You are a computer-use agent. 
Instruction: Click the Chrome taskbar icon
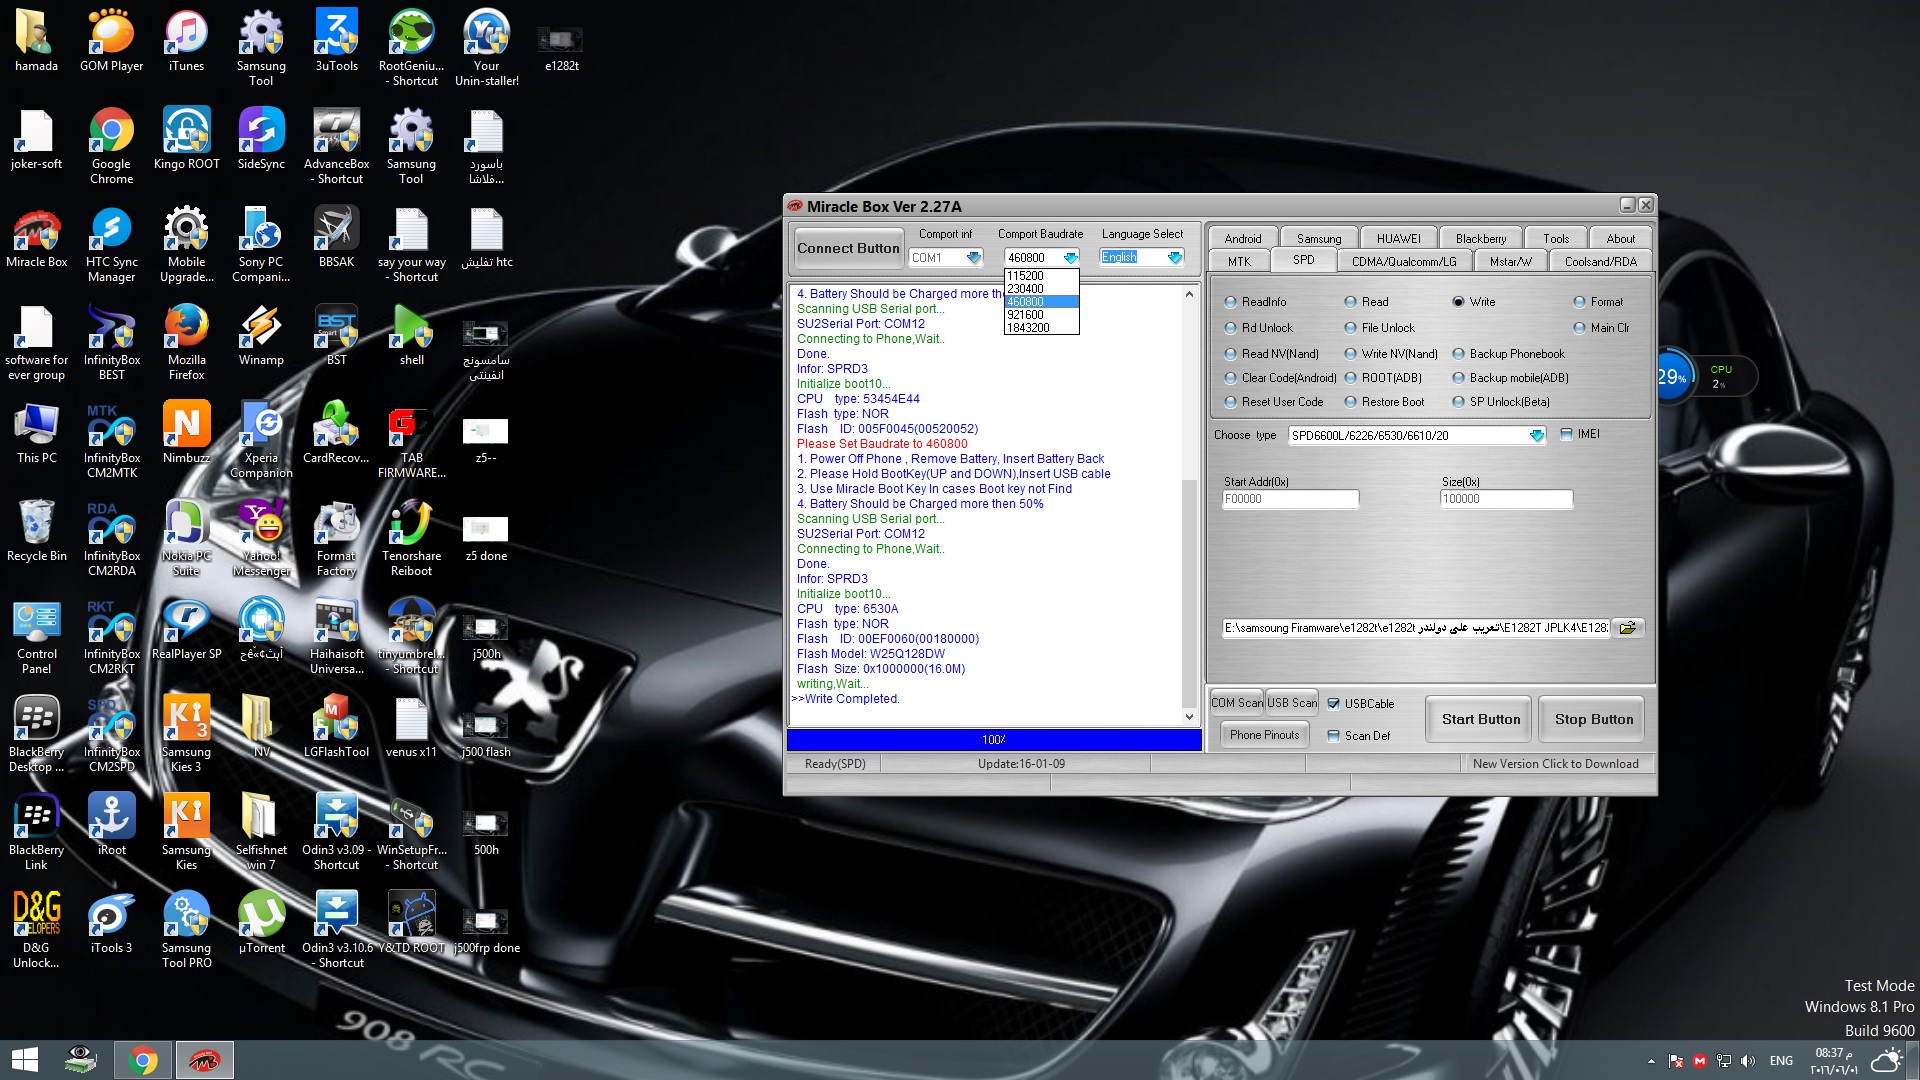(143, 1060)
